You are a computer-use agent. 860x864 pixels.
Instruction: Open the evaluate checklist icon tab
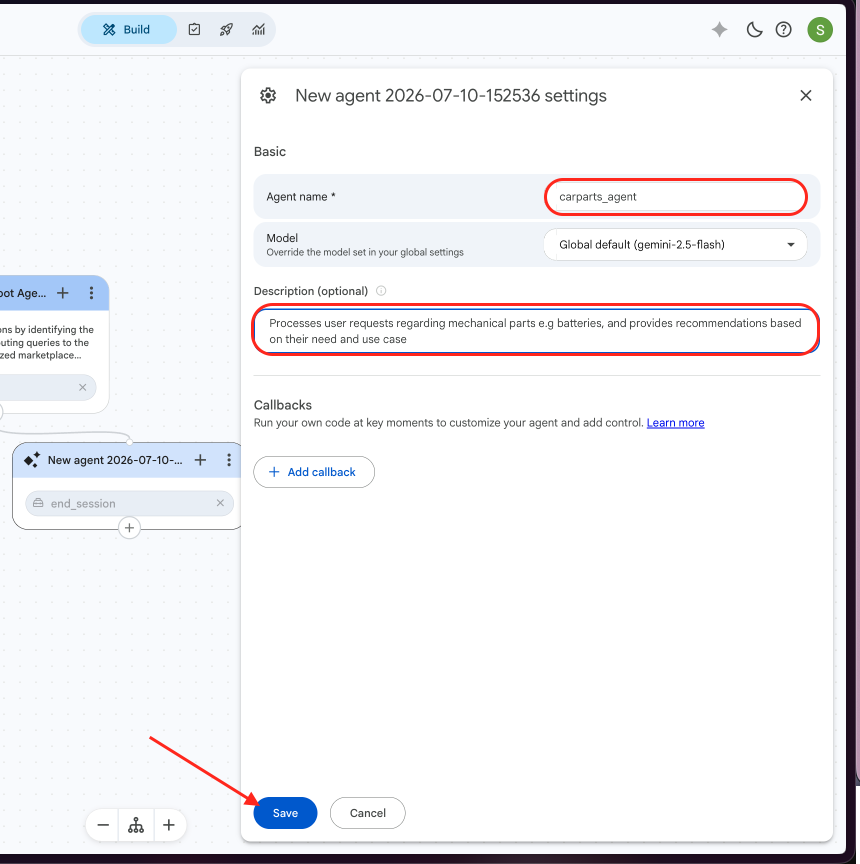pyautogui.click(x=194, y=30)
